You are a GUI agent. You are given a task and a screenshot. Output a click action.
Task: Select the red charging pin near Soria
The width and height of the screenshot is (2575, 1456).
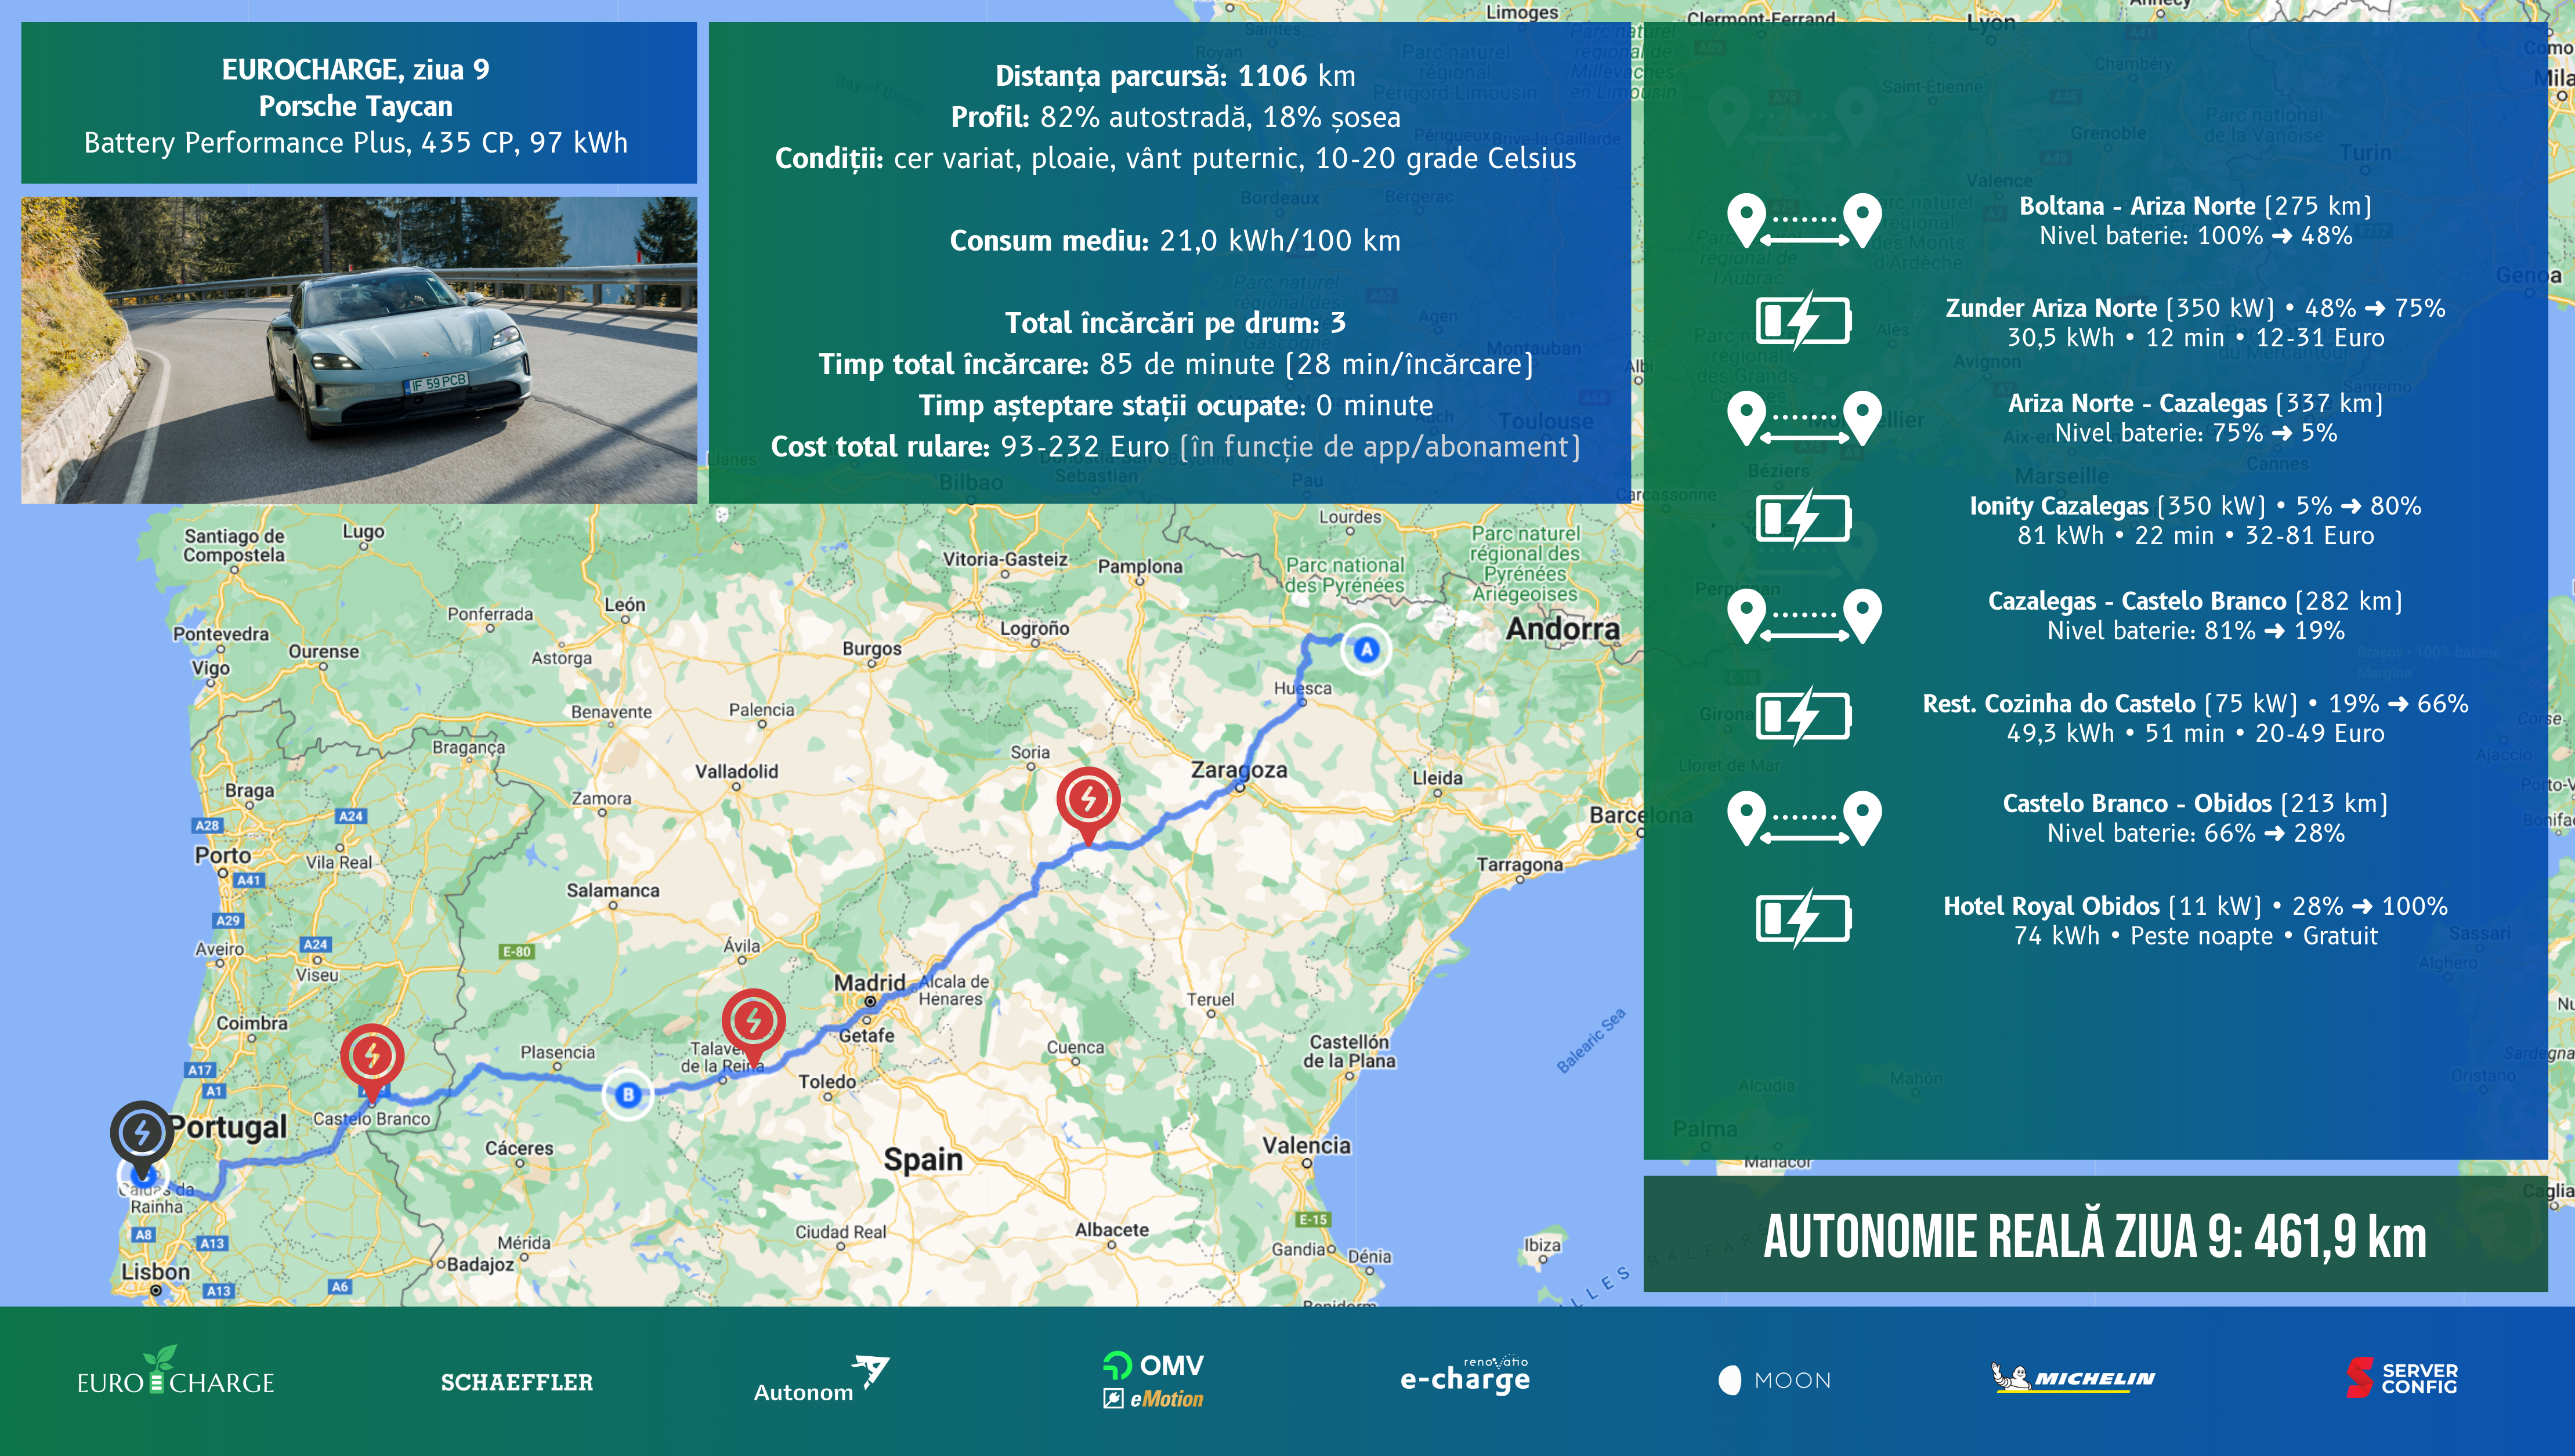[1088, 805]
